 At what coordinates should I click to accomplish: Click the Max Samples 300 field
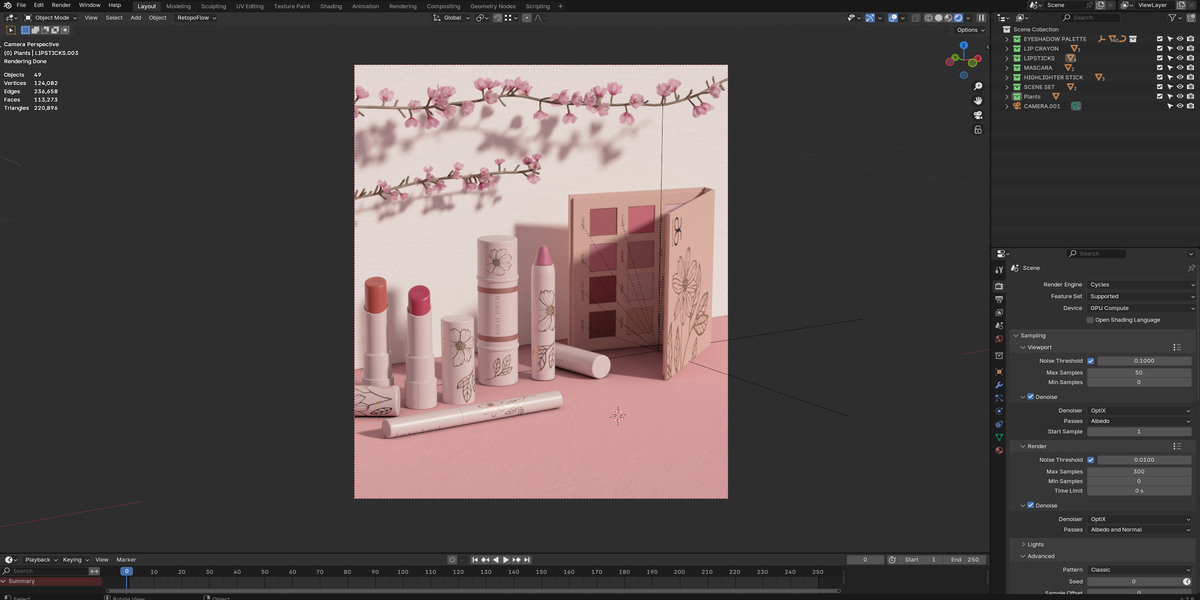click(1139, 471)
